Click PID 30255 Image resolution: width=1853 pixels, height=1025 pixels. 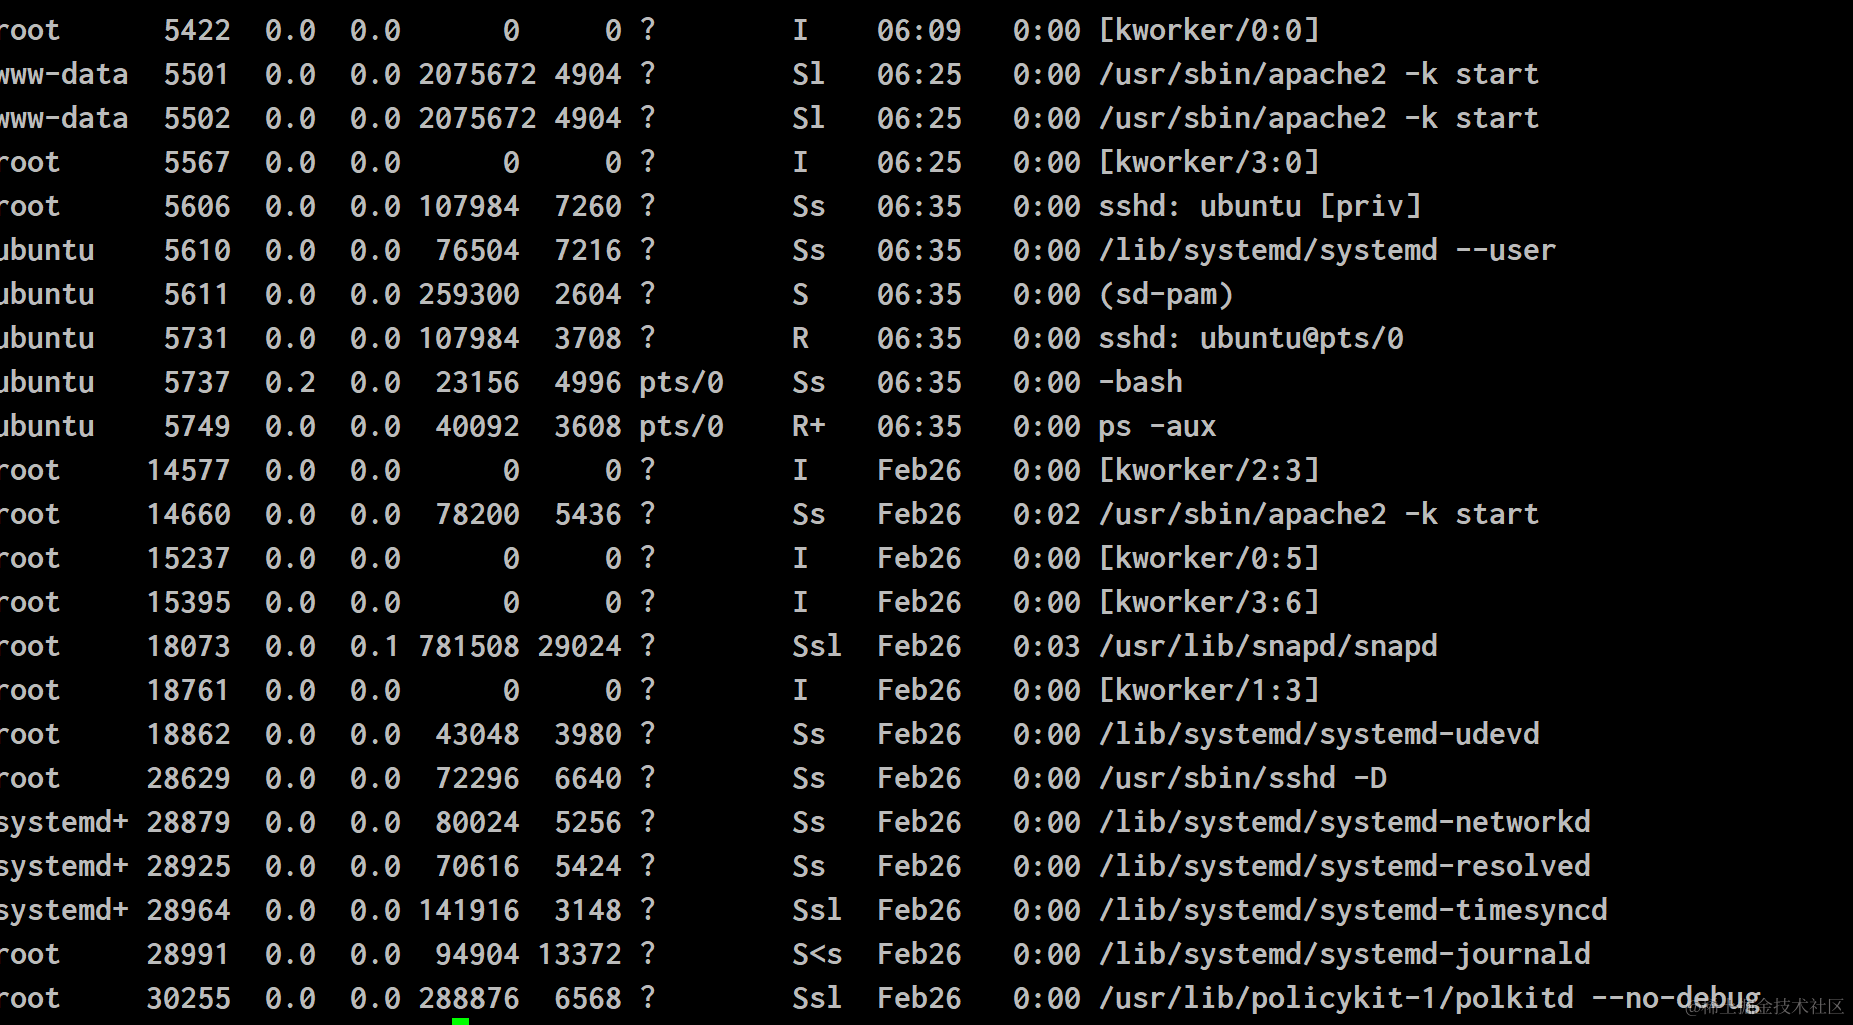[189, 998]
